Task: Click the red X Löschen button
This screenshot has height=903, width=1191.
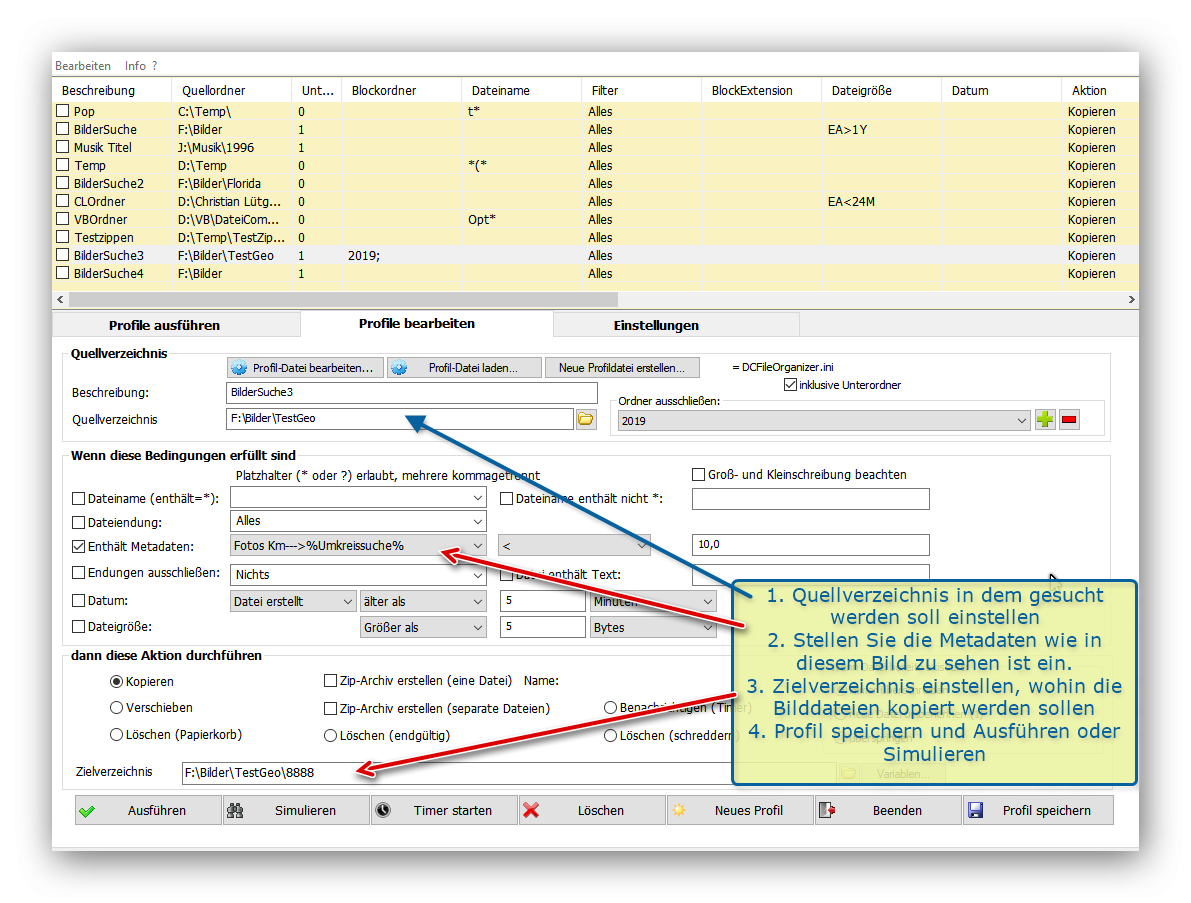Action: (592, 810)
